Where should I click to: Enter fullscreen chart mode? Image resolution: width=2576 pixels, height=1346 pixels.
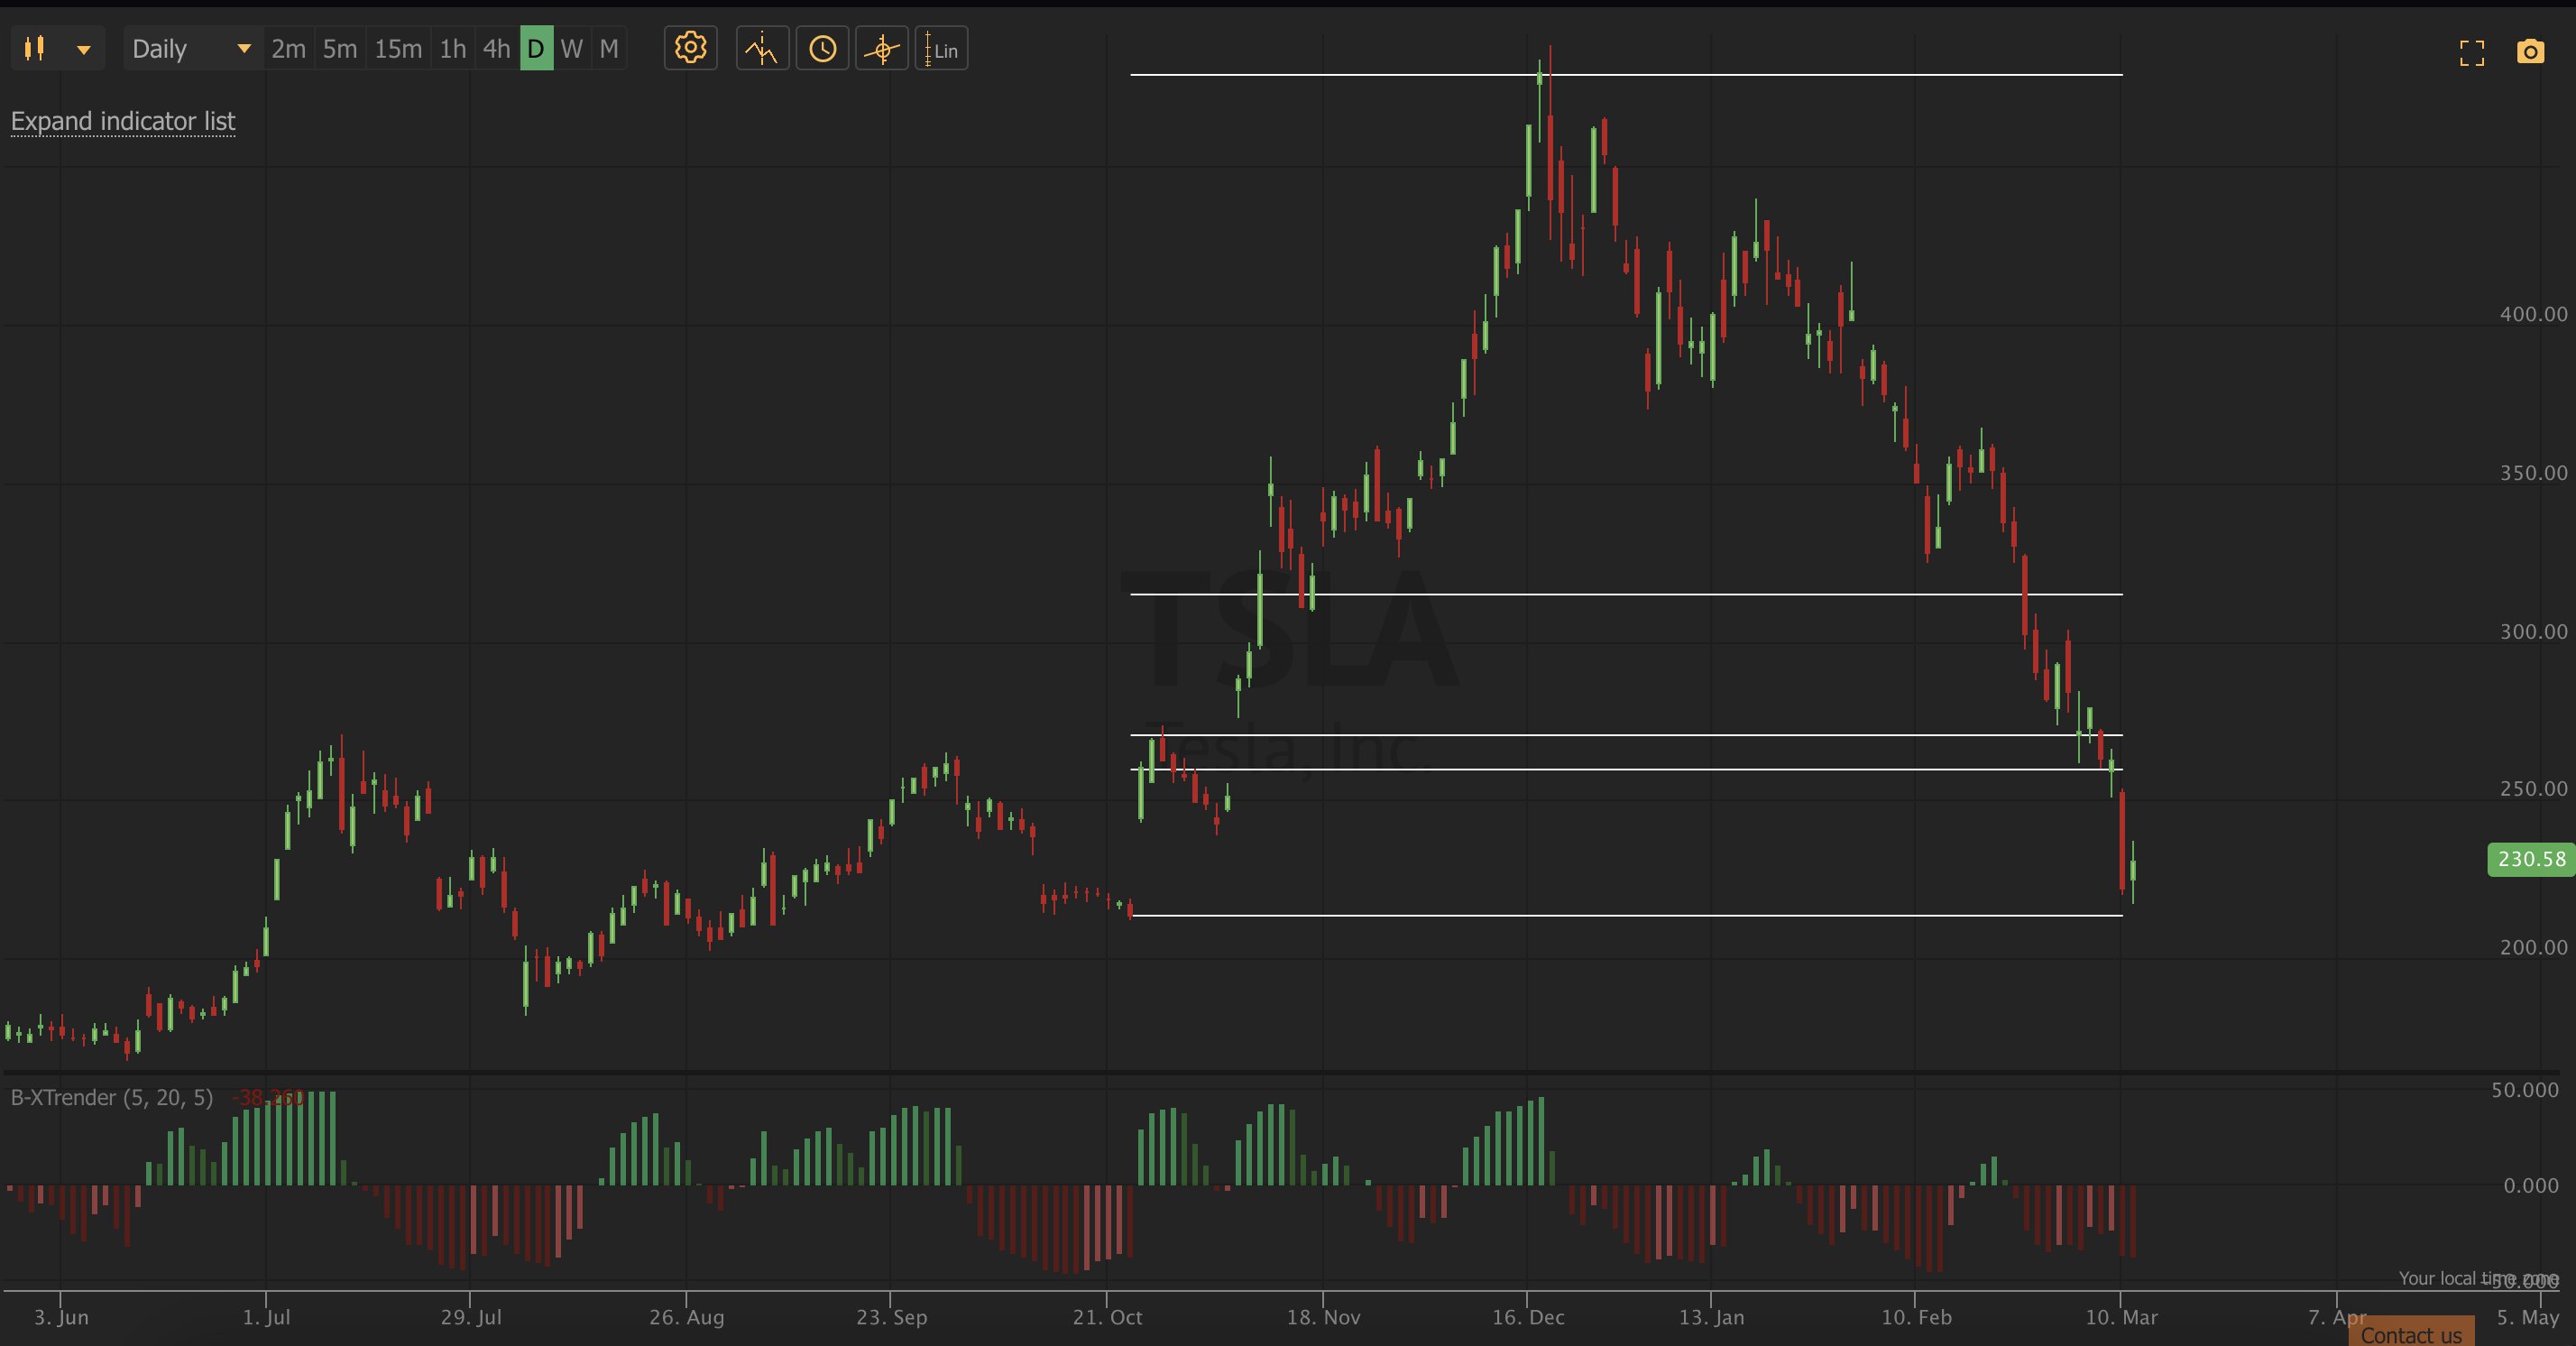click(2472, 53)
